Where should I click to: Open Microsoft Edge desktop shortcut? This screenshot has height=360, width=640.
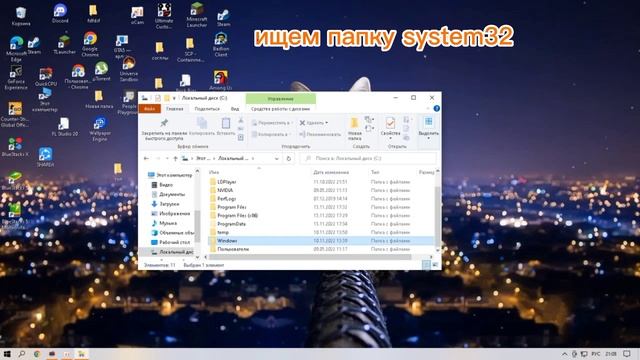click(16, 48)
